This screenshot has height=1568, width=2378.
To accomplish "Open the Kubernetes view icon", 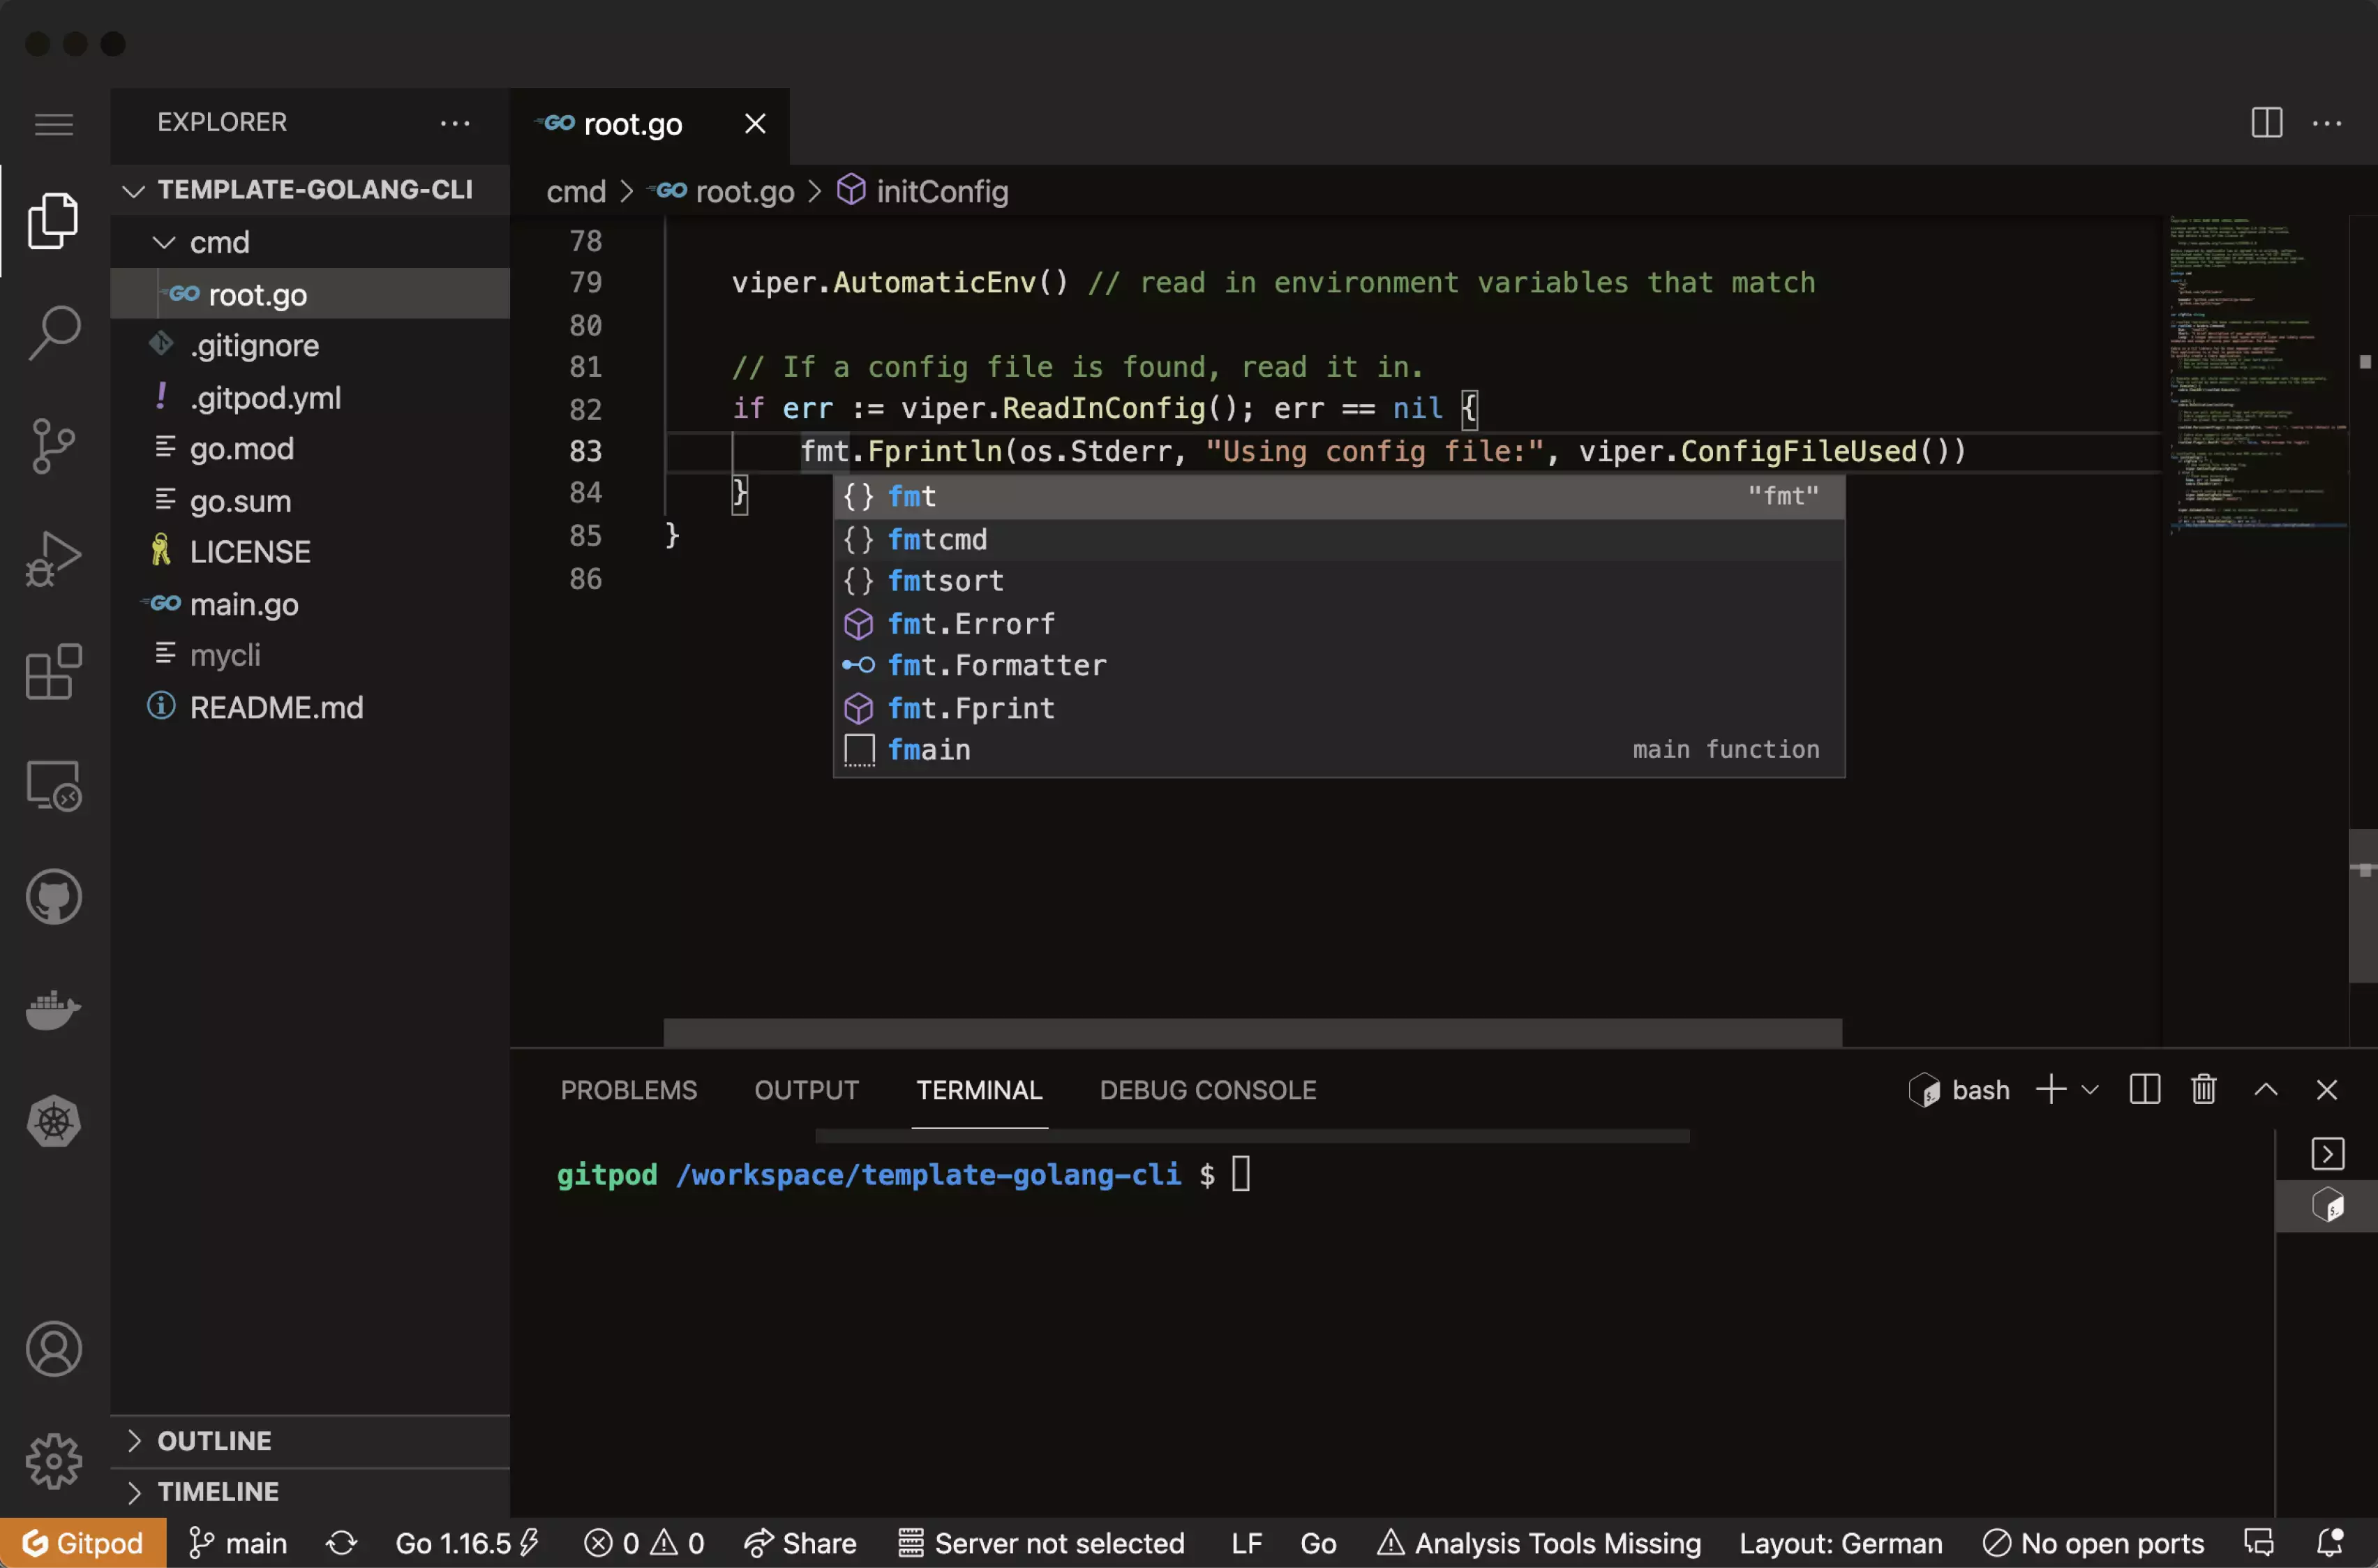I will point(54,1122).
